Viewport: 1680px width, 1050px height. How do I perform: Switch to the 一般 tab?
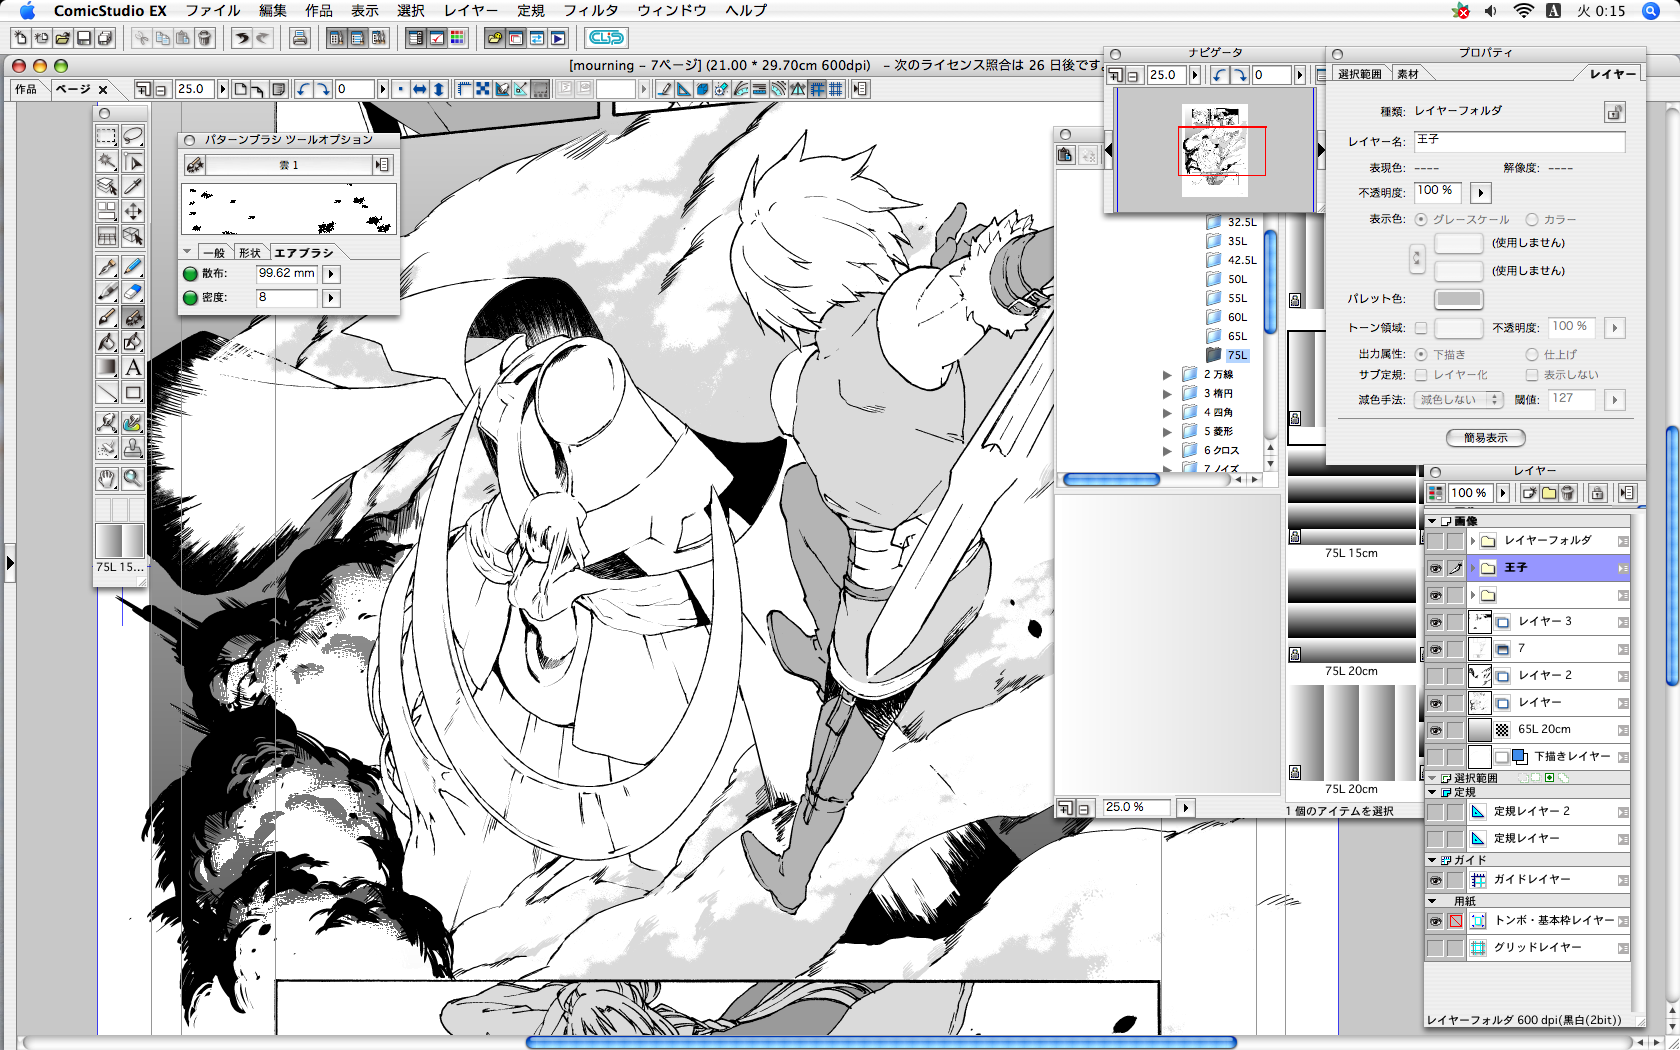[x=215, y=253]
